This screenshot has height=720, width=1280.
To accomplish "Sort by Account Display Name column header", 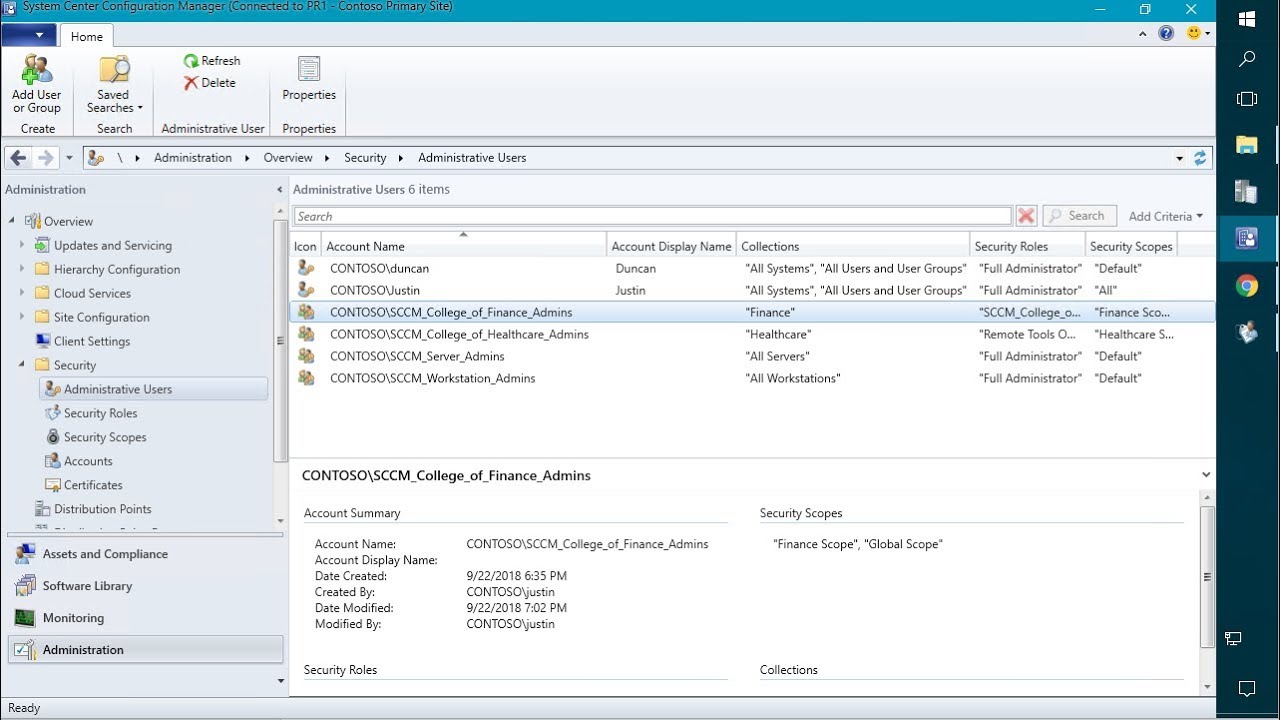I will (x=671, y=246).
